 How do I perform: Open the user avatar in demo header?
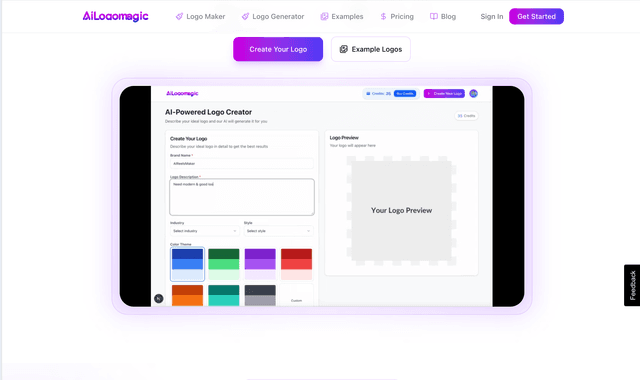tap(473, 93)
